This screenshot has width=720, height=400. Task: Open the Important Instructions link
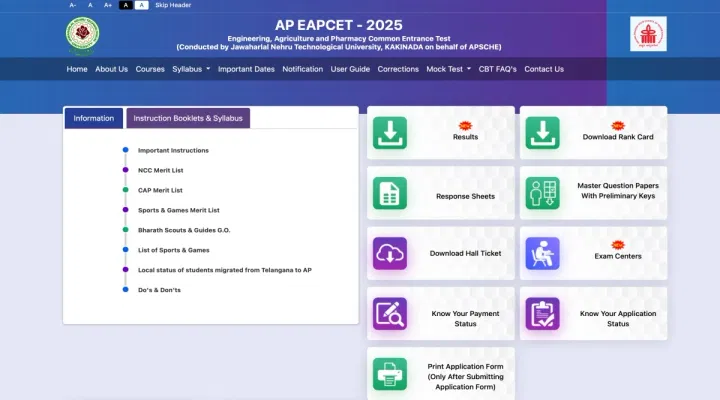click(x=173, y=150)
